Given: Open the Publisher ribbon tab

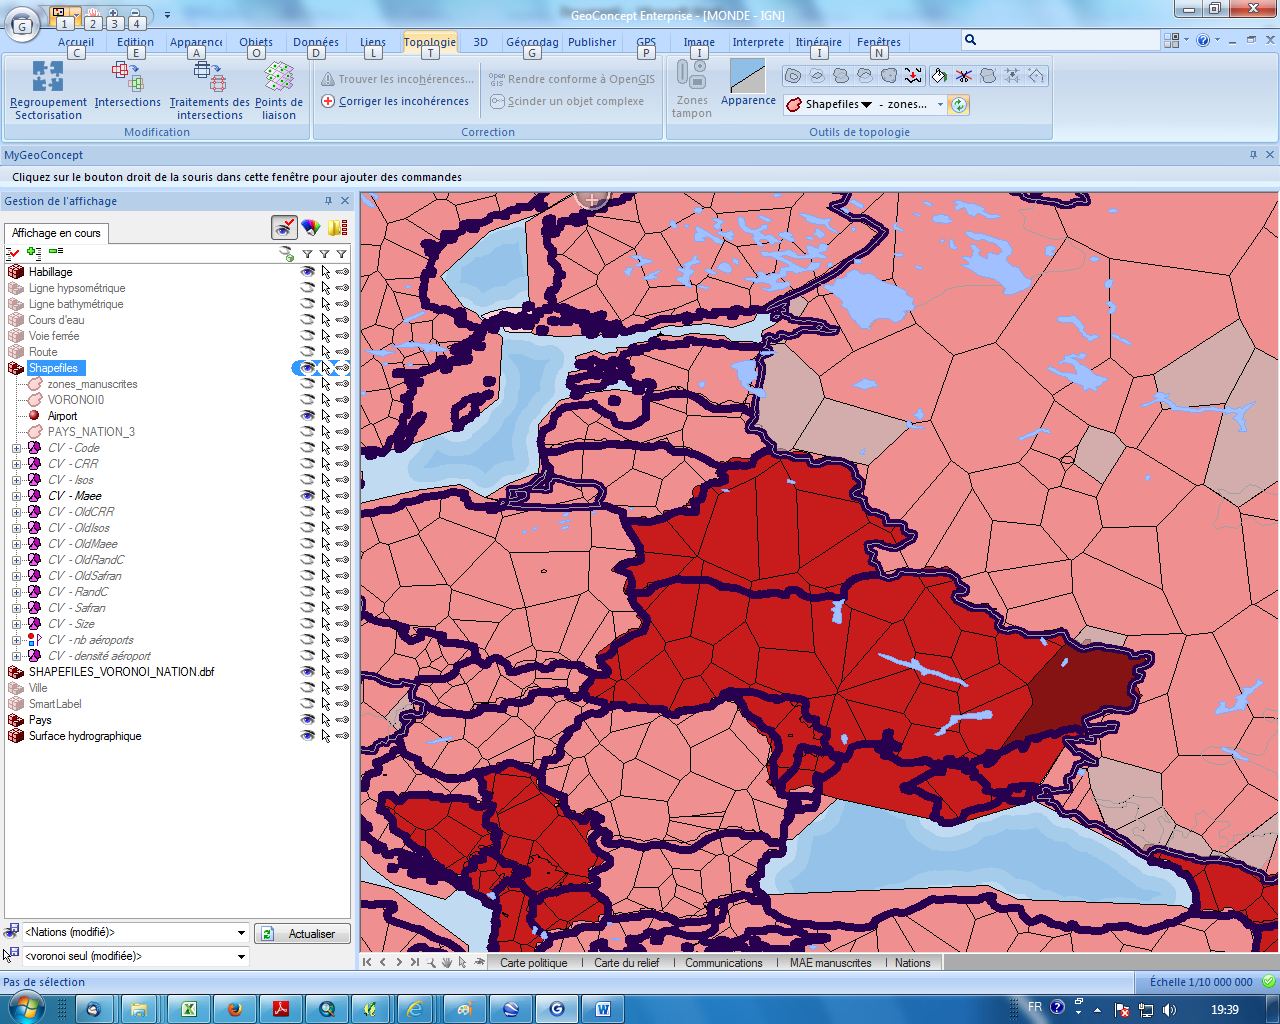Looking at the screenshot, I should (592, 42).
